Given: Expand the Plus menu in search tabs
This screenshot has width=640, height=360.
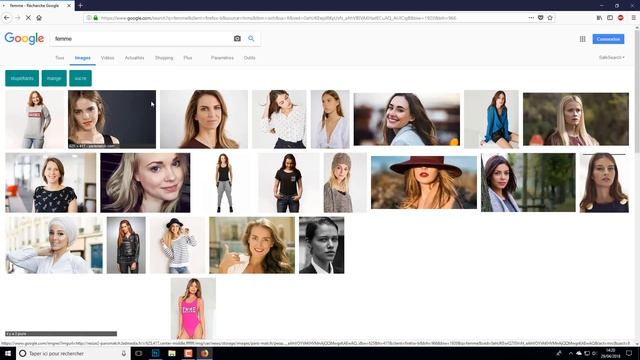Looking at the screenshot, I should [x=188, y=58].
